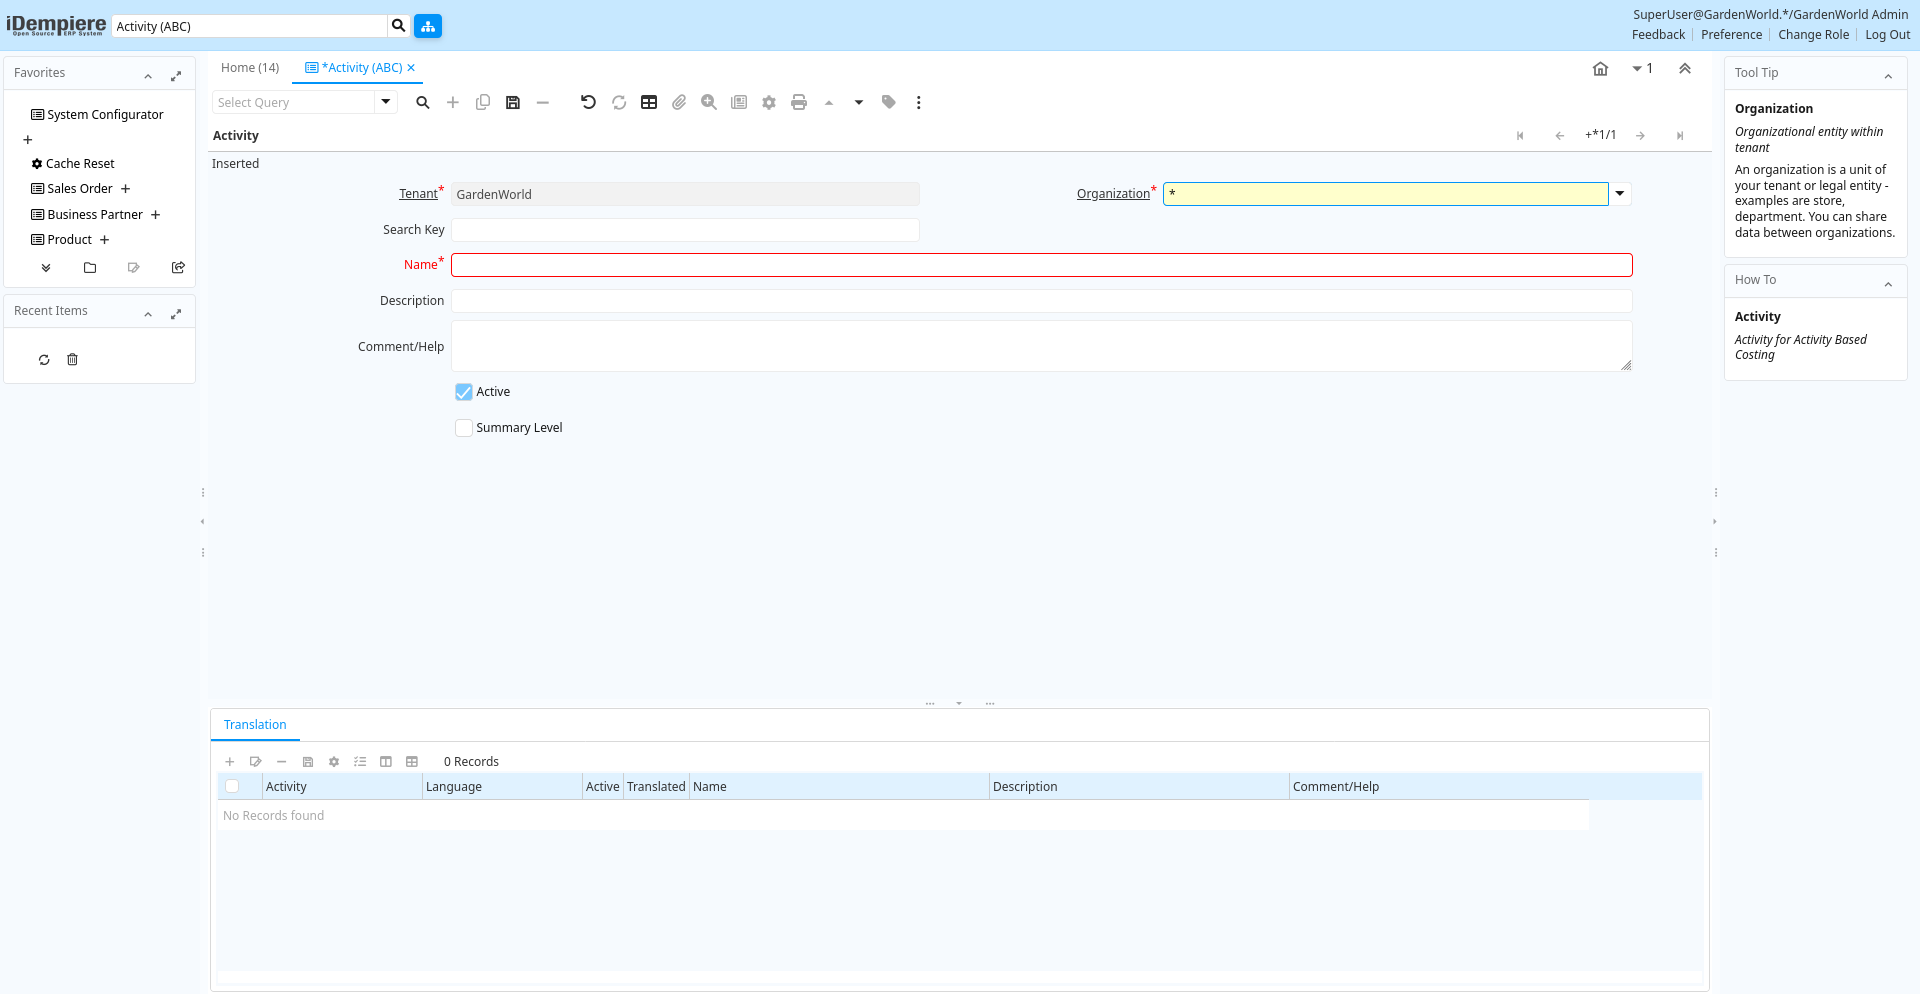Open the attachment paperclip icon
1920x994 pixels.
(x=679, y=102)
